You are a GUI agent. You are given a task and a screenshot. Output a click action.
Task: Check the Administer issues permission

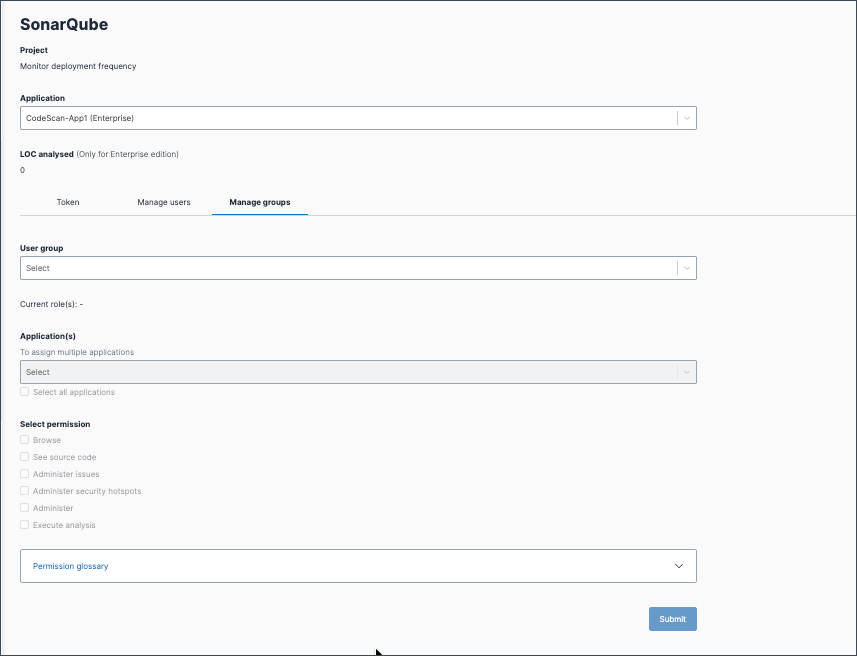click(x=25, y=473)
